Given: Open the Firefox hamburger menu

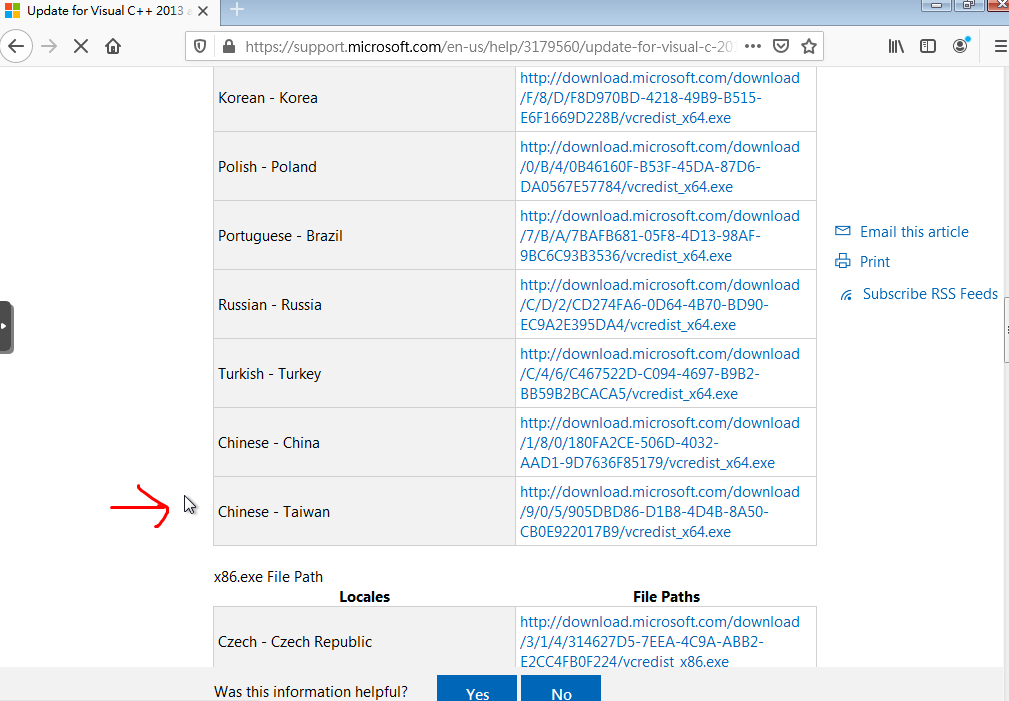Looking at the screenshot, I should coord(1001,46).
